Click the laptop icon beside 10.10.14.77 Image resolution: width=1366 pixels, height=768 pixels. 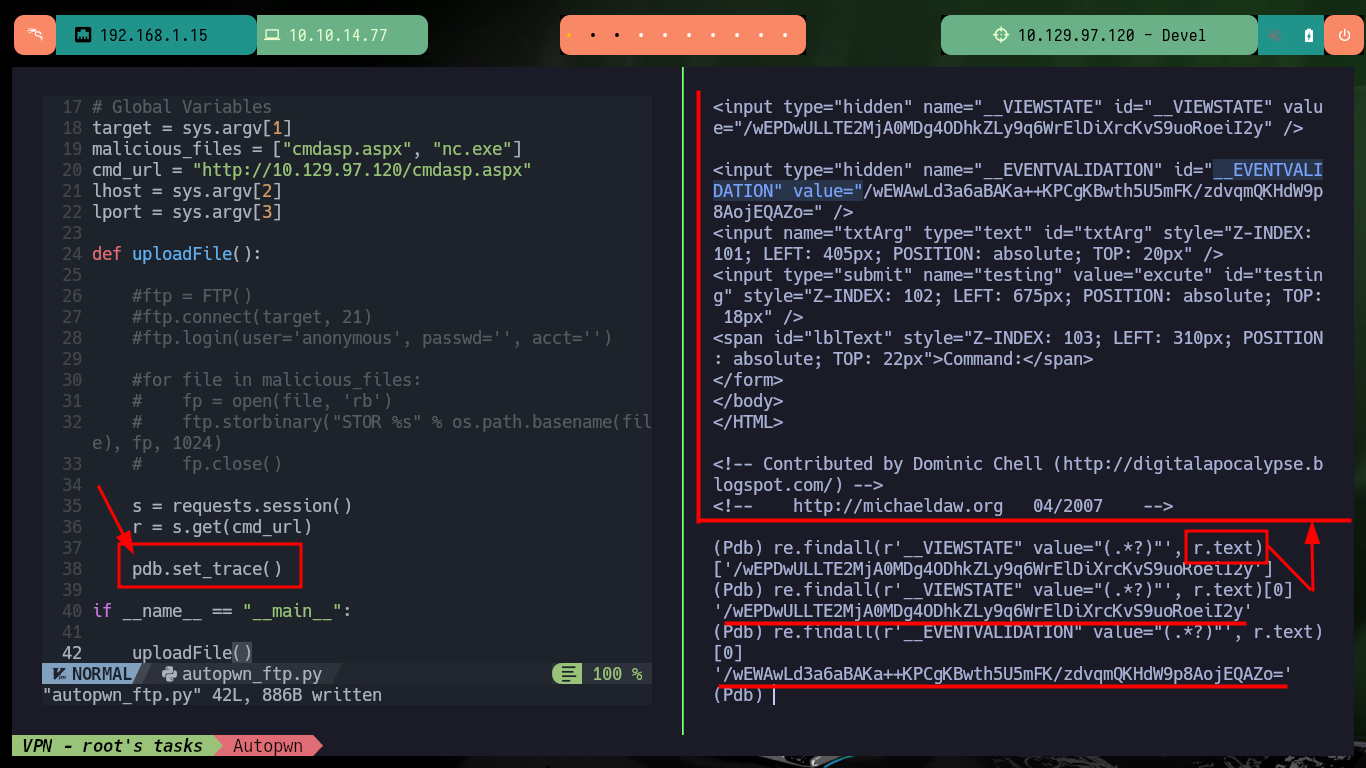pos(272,35)
